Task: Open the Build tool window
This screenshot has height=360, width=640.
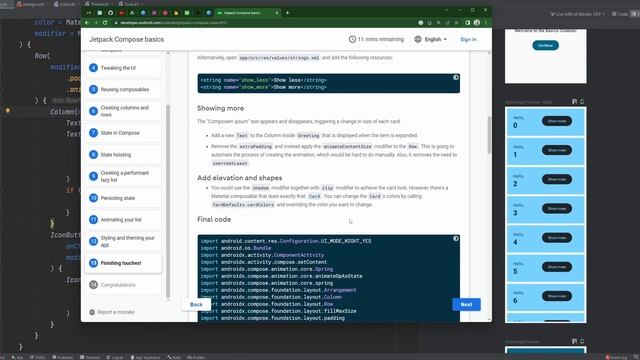Action: coord(174,357)
